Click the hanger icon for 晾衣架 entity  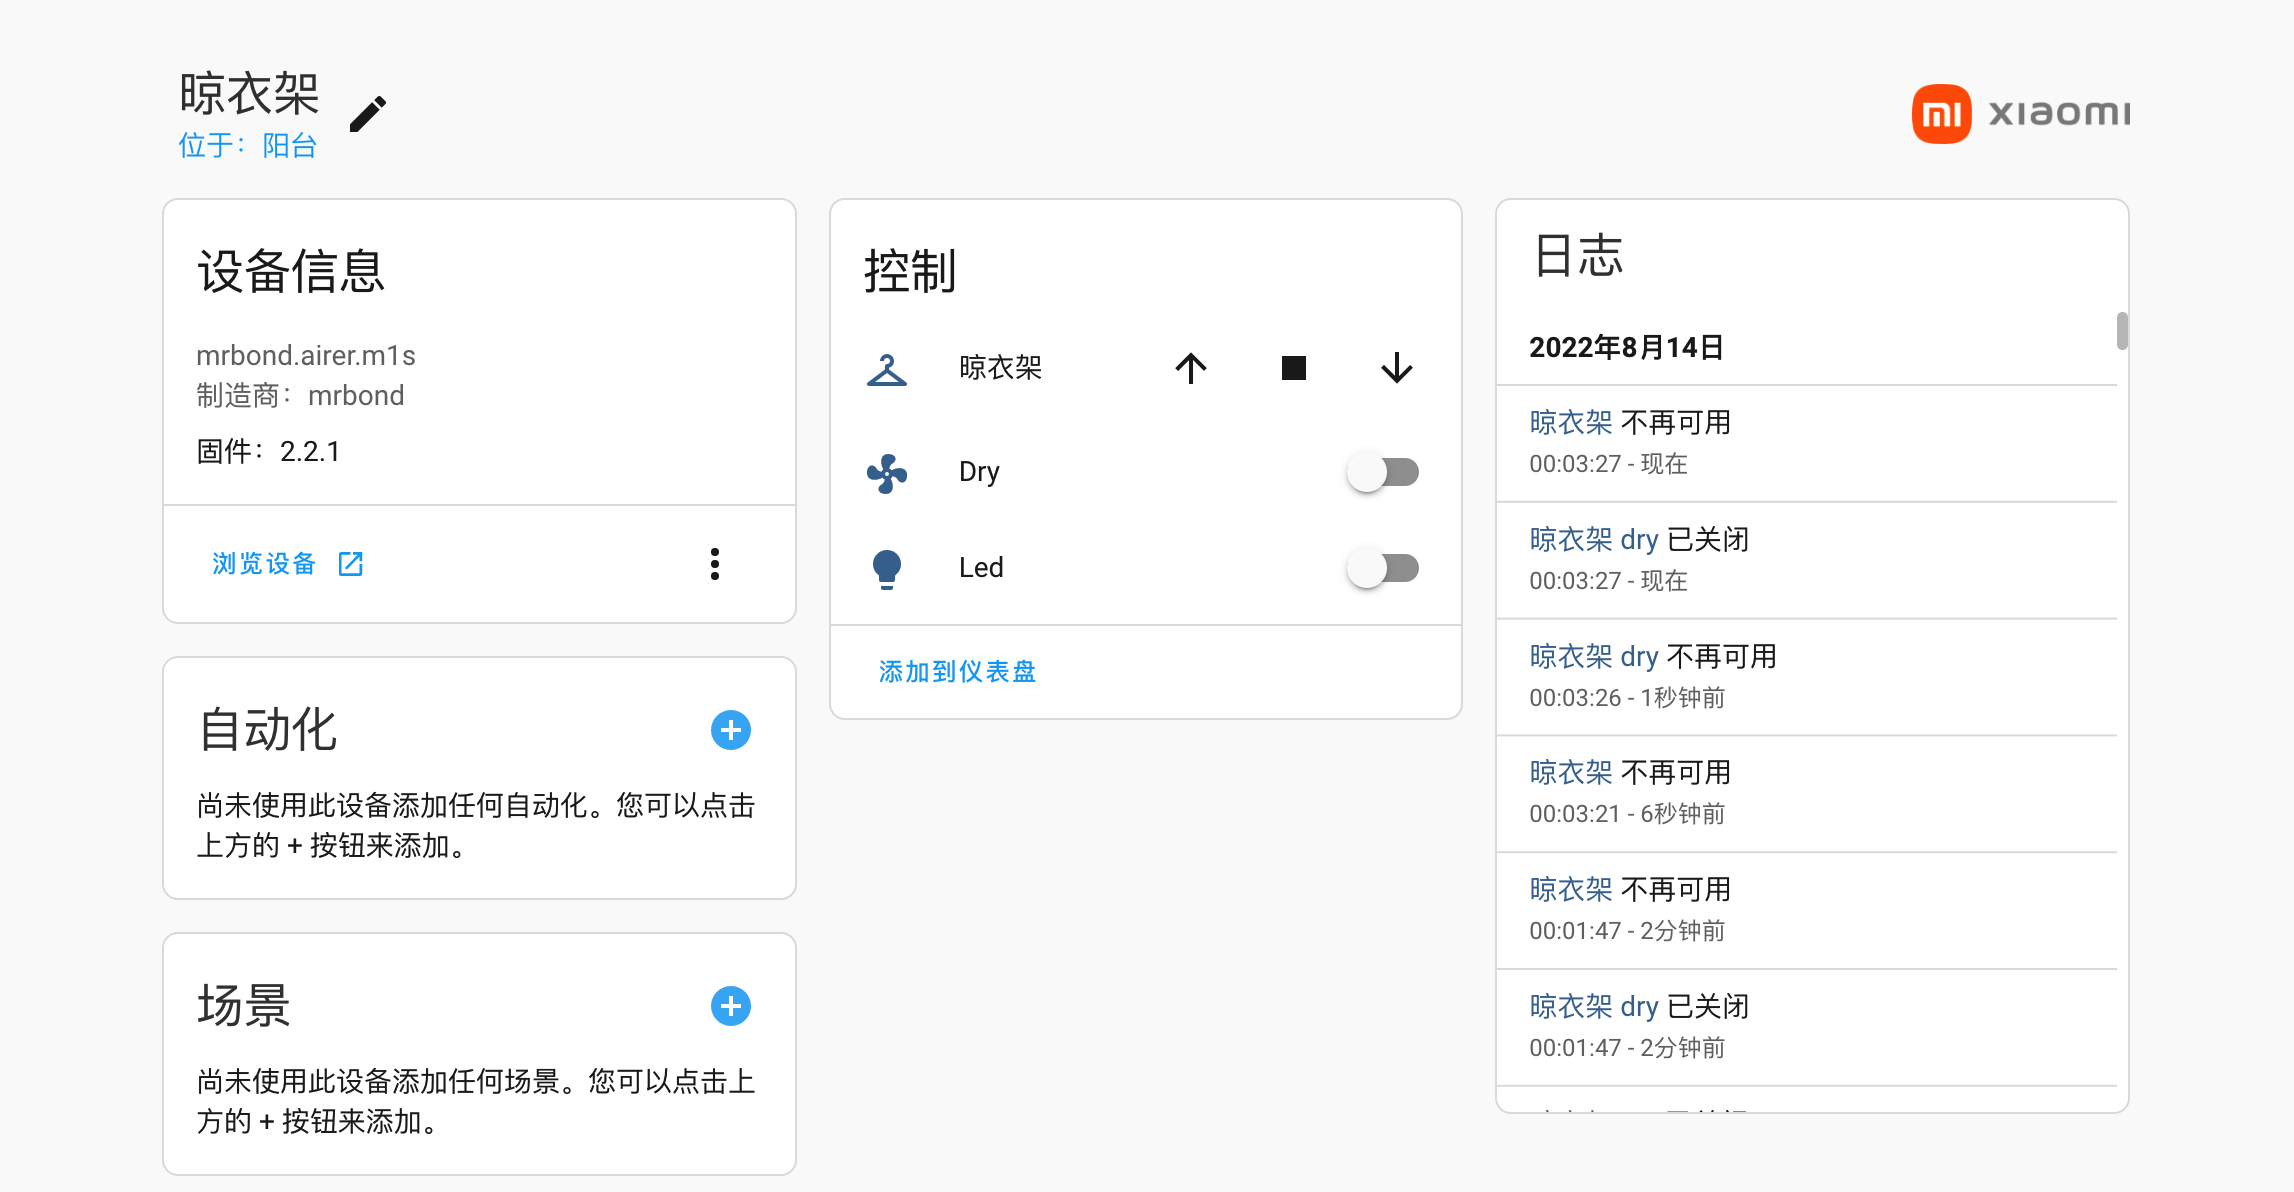point(887,369)
